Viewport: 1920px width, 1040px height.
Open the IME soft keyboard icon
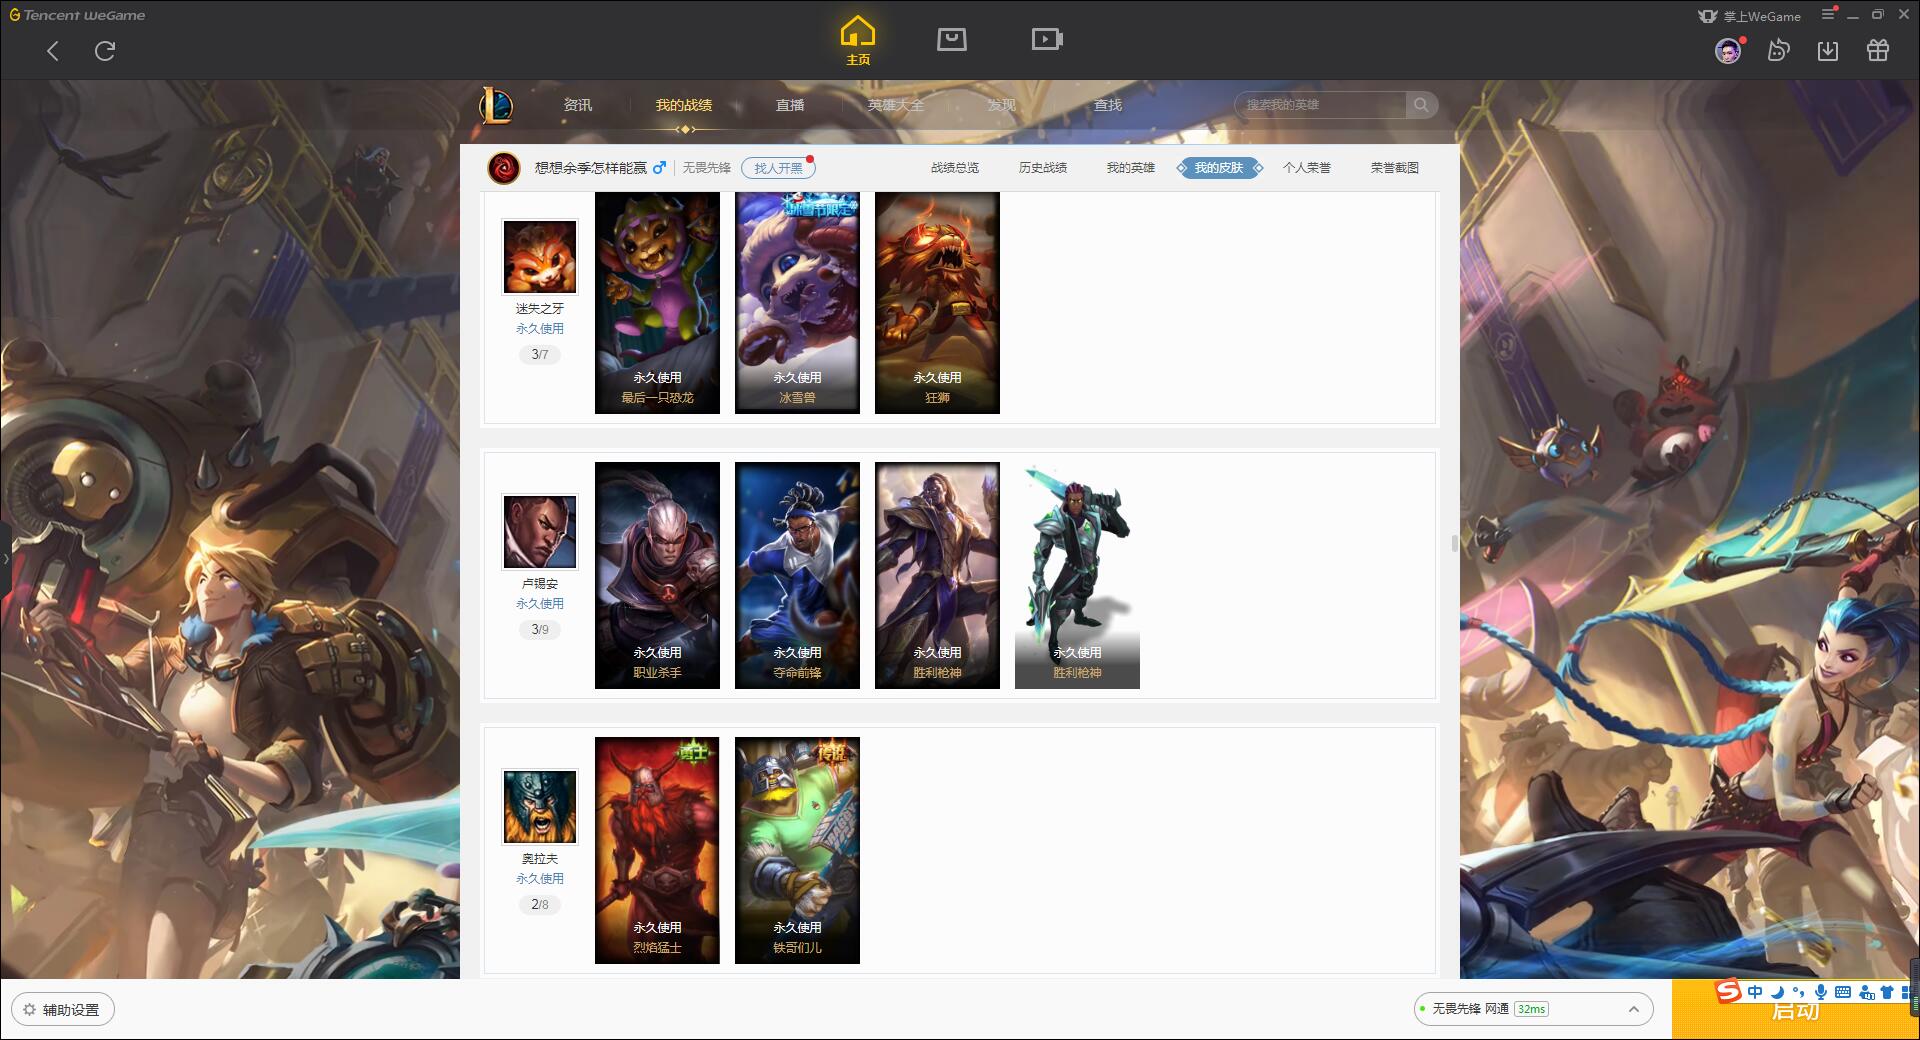pos(1842,992)
